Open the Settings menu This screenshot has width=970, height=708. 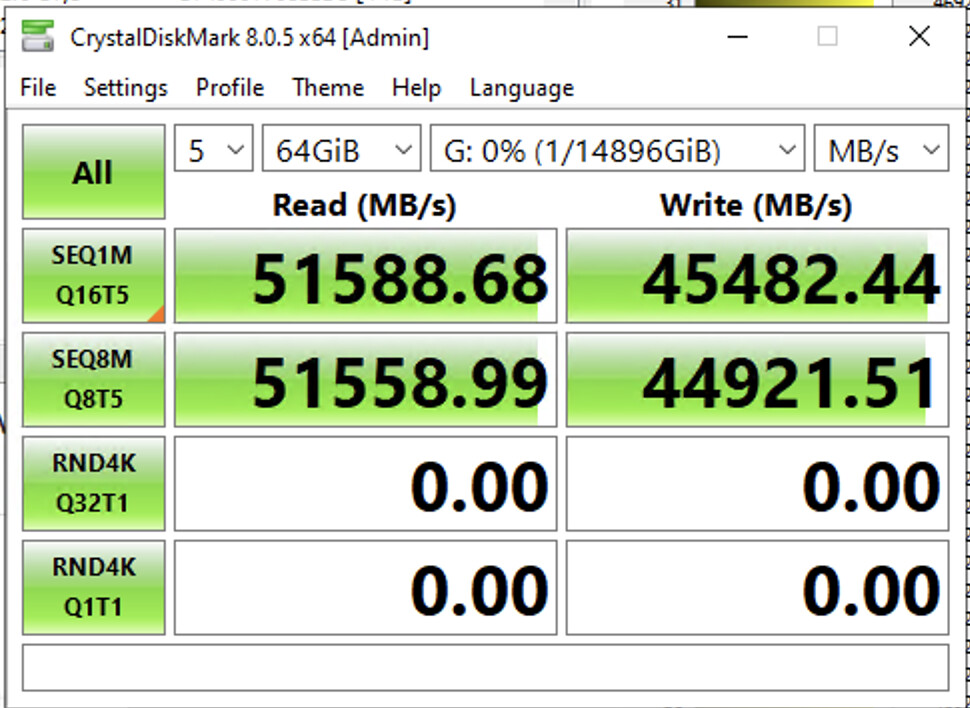tap(125, 88)
